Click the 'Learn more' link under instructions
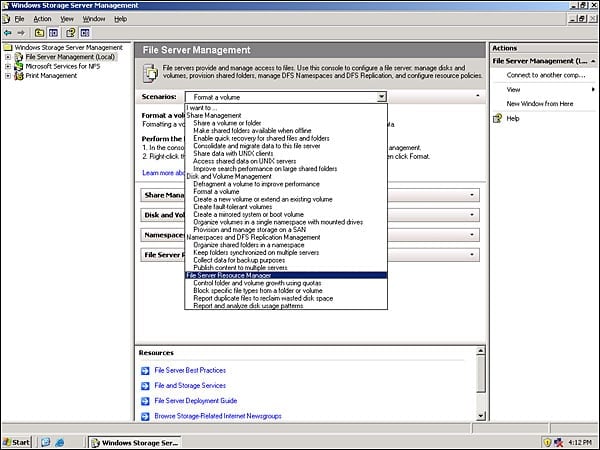This screenshot has width=600, height=450. [163, 173]
